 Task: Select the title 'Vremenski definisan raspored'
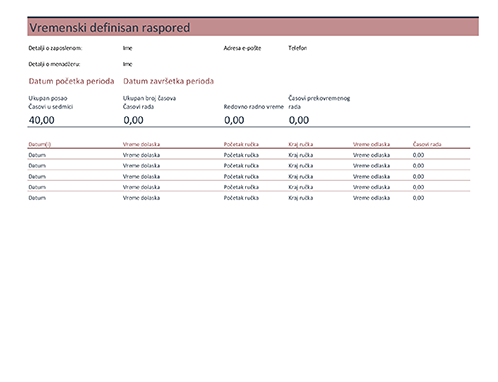coord(109,28)
